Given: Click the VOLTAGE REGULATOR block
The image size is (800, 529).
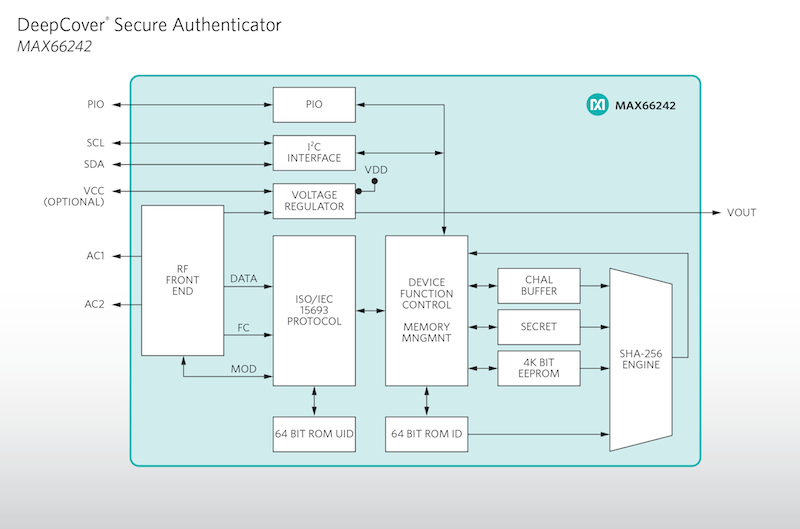Looking at the screenshot, I should coord(314,201).
